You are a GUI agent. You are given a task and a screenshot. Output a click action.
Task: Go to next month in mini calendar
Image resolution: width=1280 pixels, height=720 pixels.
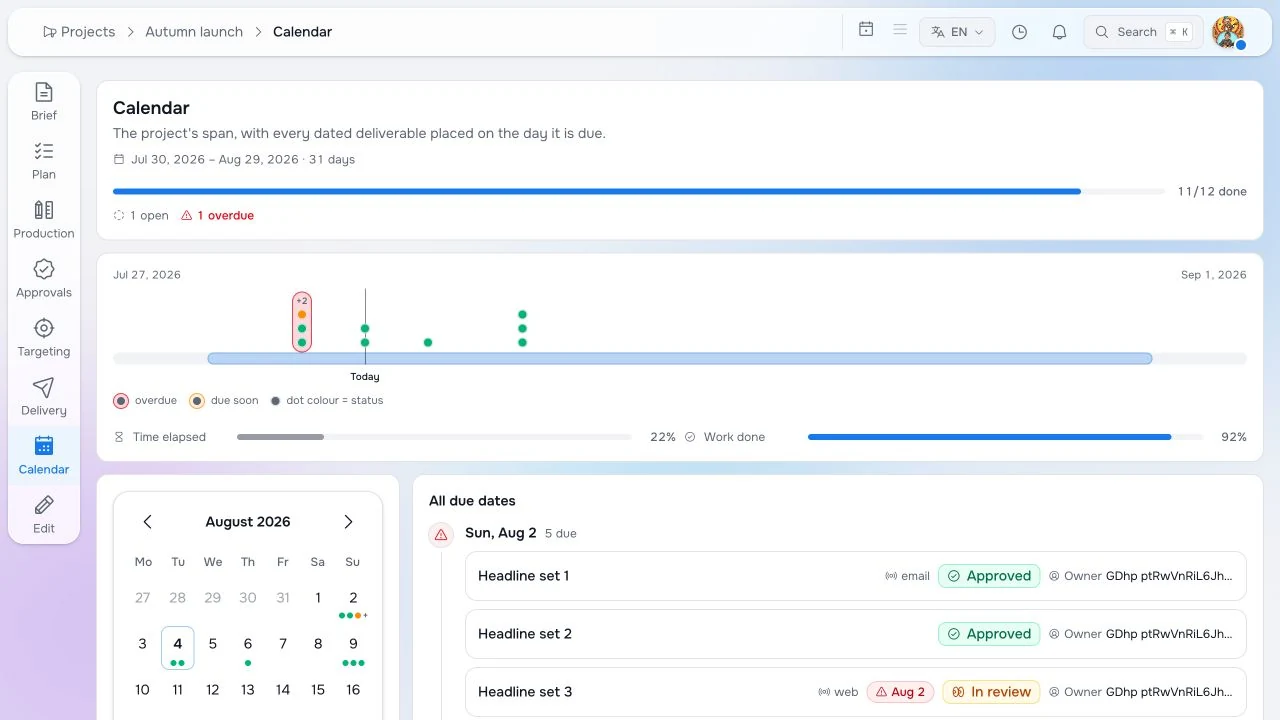348,522
